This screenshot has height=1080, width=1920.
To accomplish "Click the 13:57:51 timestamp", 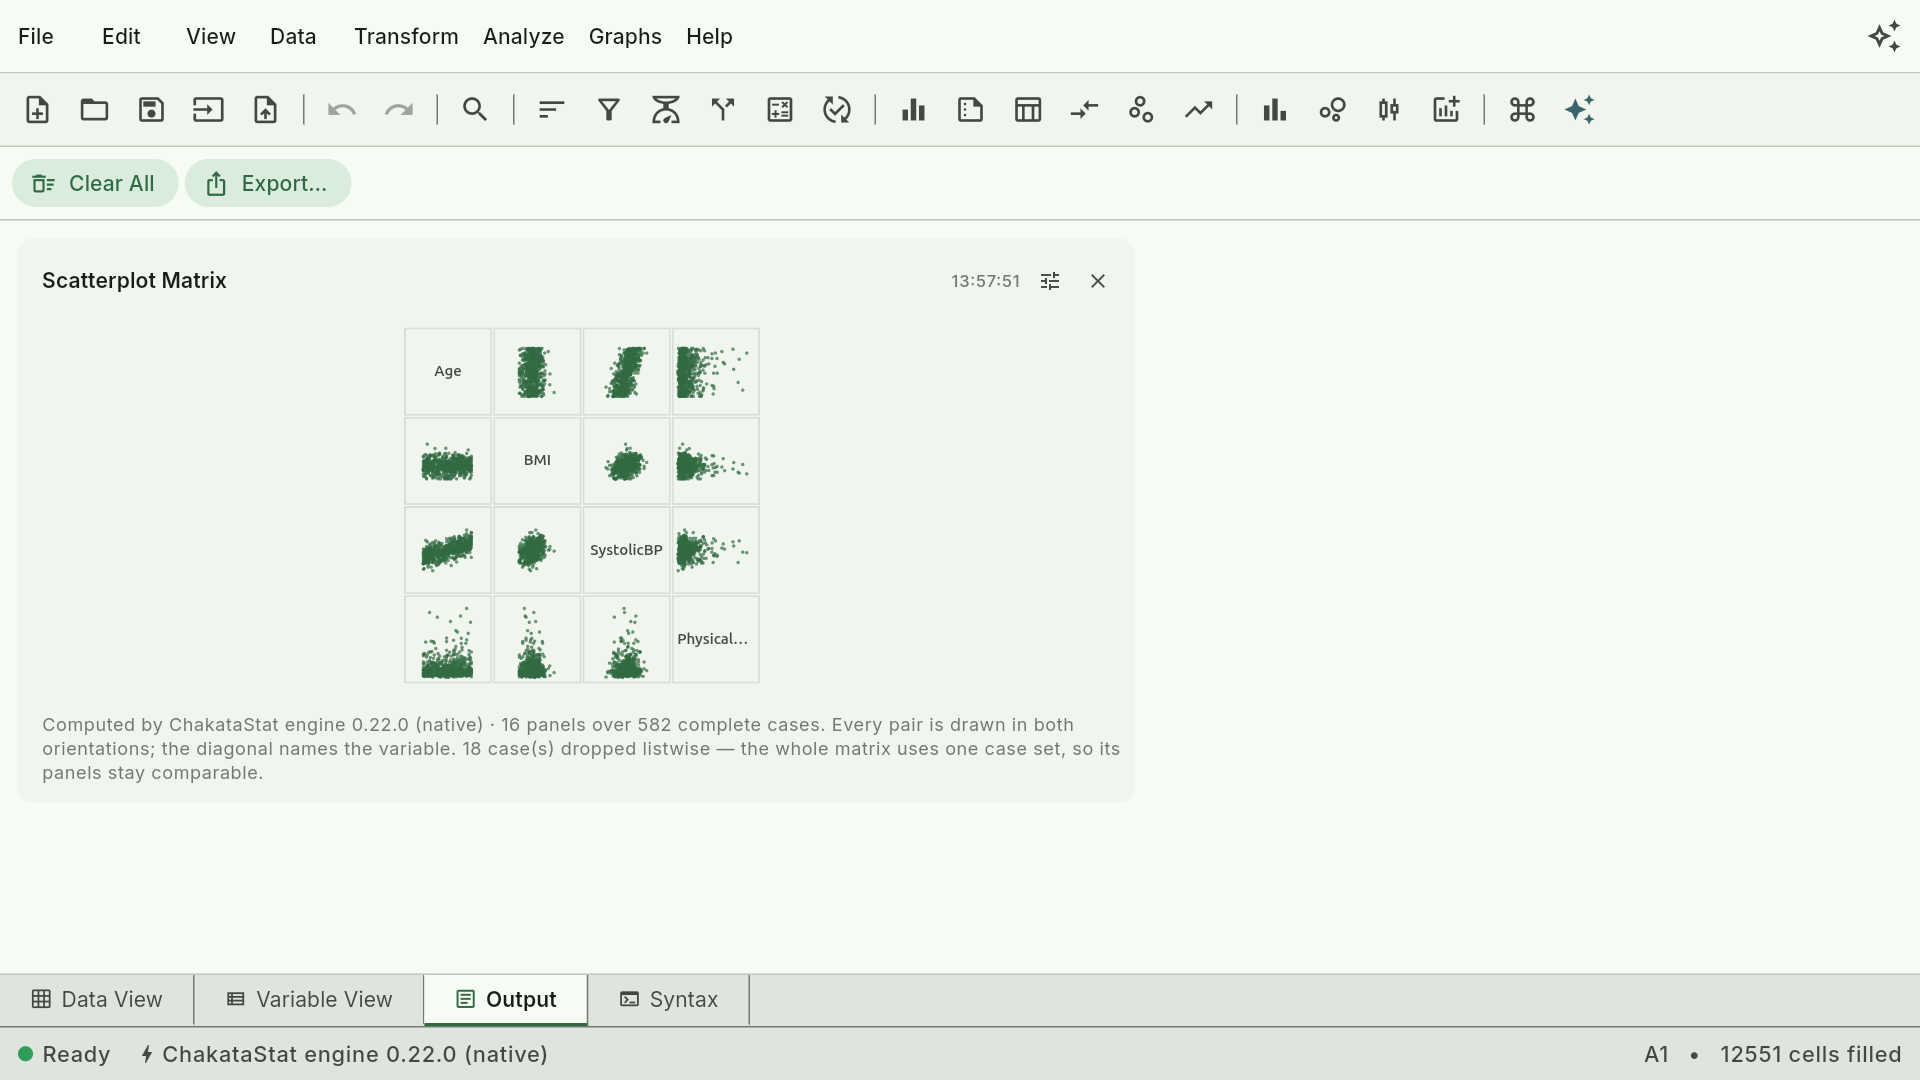I will (985, 281).
